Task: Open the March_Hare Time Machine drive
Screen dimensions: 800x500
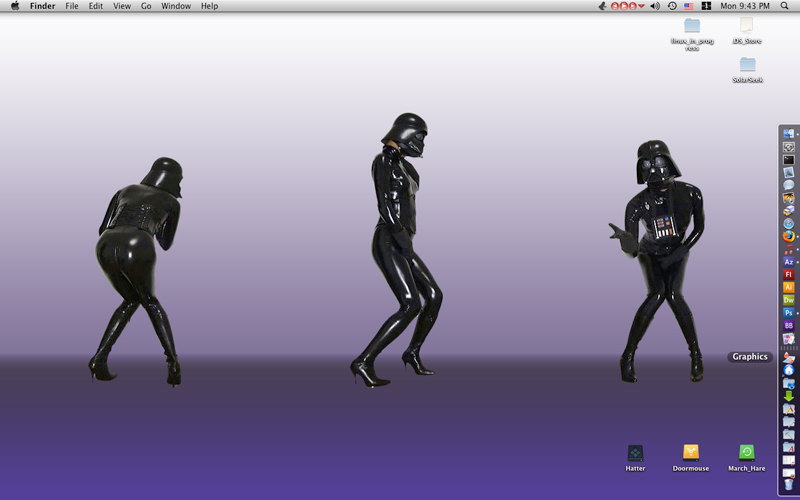Action: click(746, 453)
